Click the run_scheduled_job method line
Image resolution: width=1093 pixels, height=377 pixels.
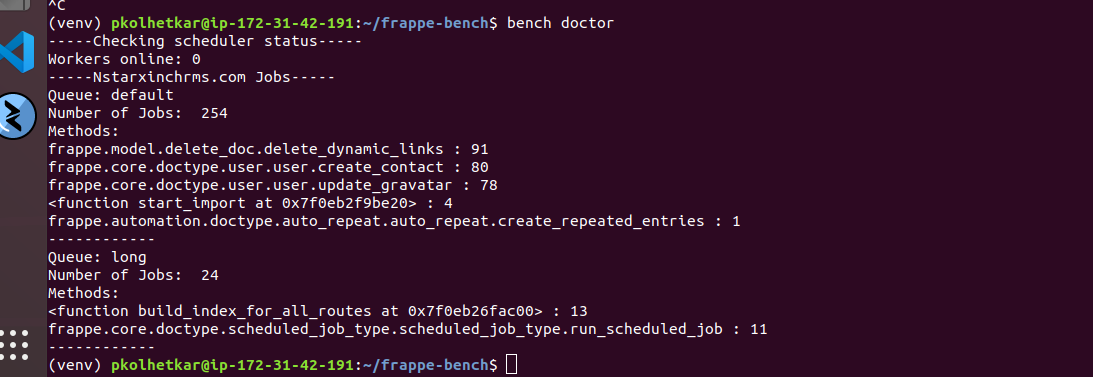point(408,329)
